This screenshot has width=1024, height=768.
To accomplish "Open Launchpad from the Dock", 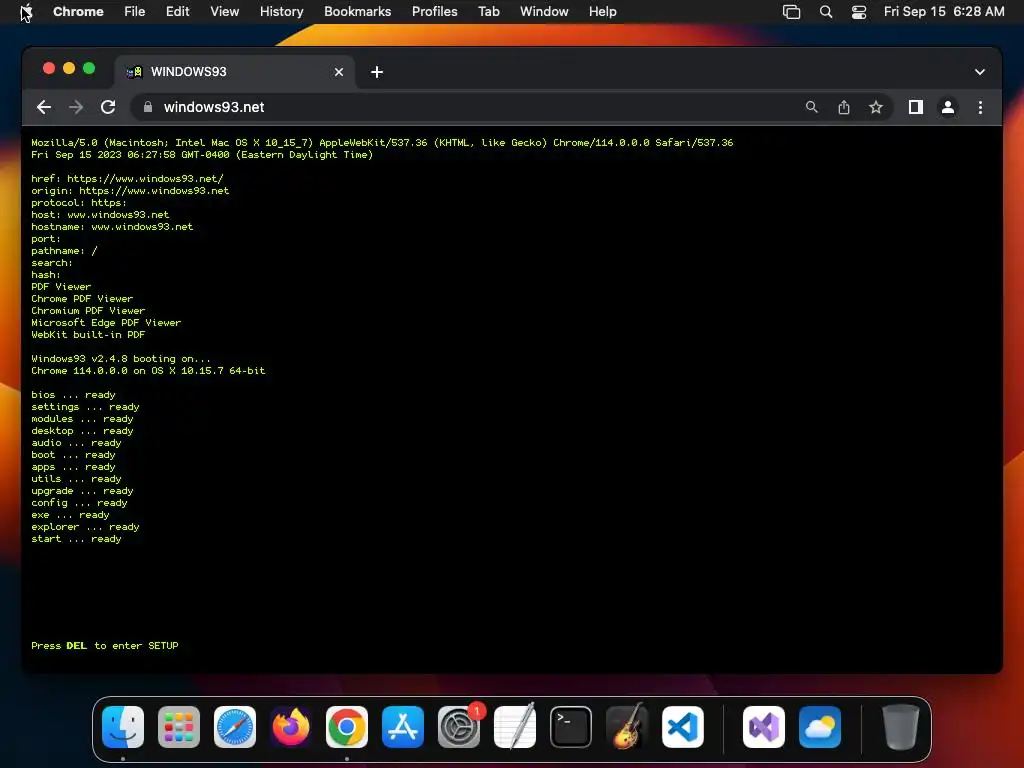I will [x=179, y=727].
